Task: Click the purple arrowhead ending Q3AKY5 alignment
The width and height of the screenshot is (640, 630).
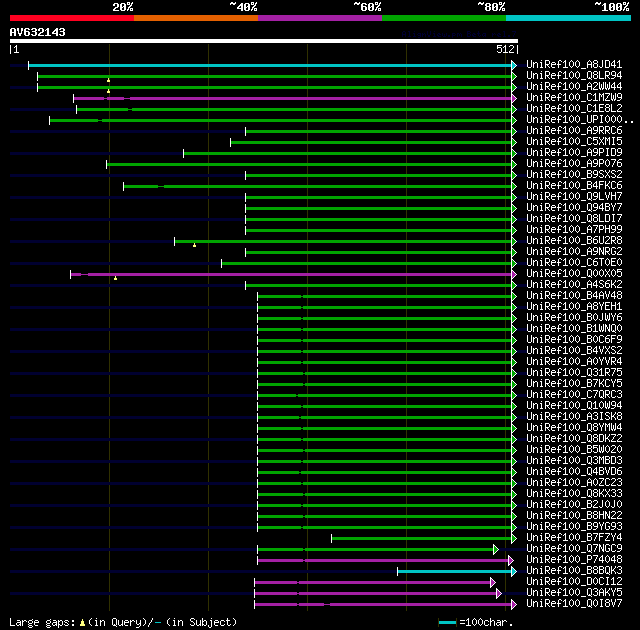Action: pyautogui.click(x=499, y=594)
